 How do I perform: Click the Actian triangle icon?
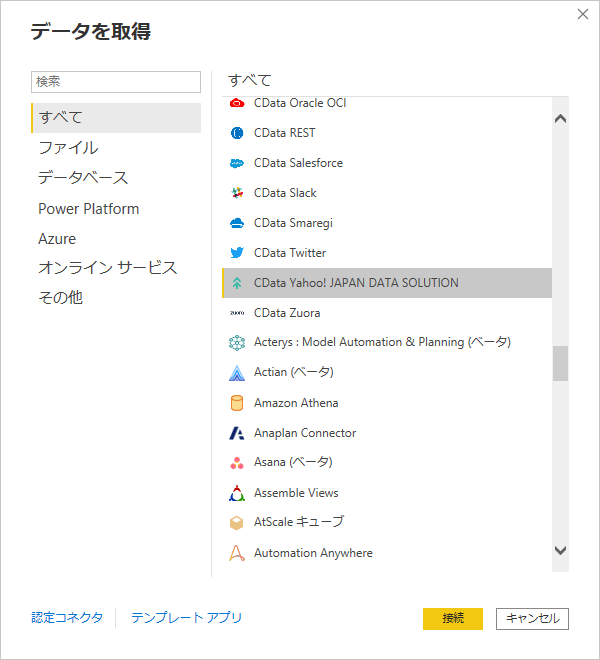(237, 373)
